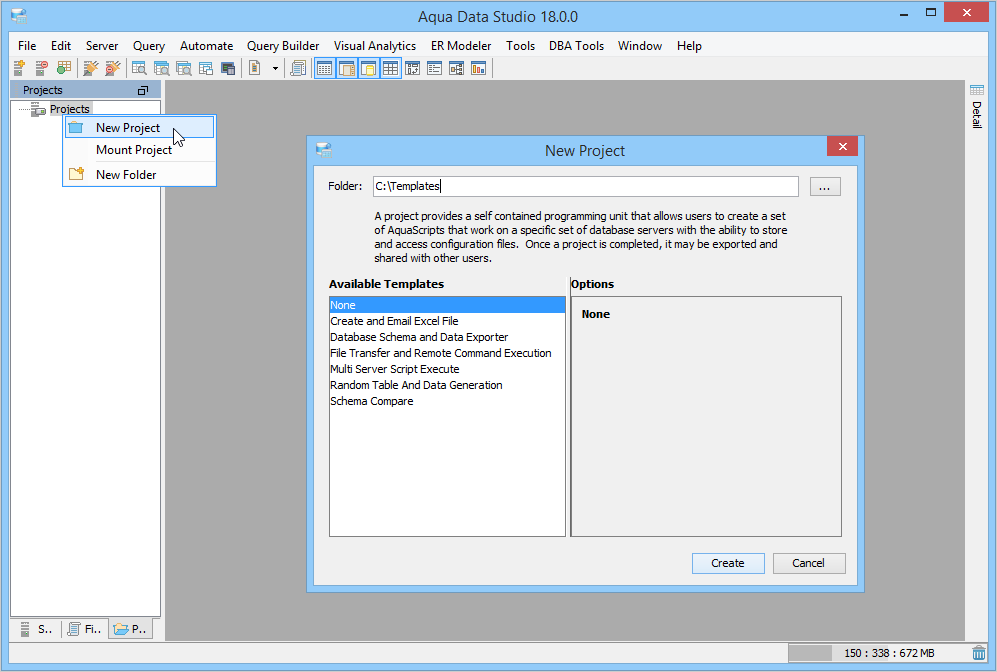The width and height of the screenshot is (997, 672).
Task: Open the Query Builder menu
Action: pyautogui.click(x=283, y=46)
